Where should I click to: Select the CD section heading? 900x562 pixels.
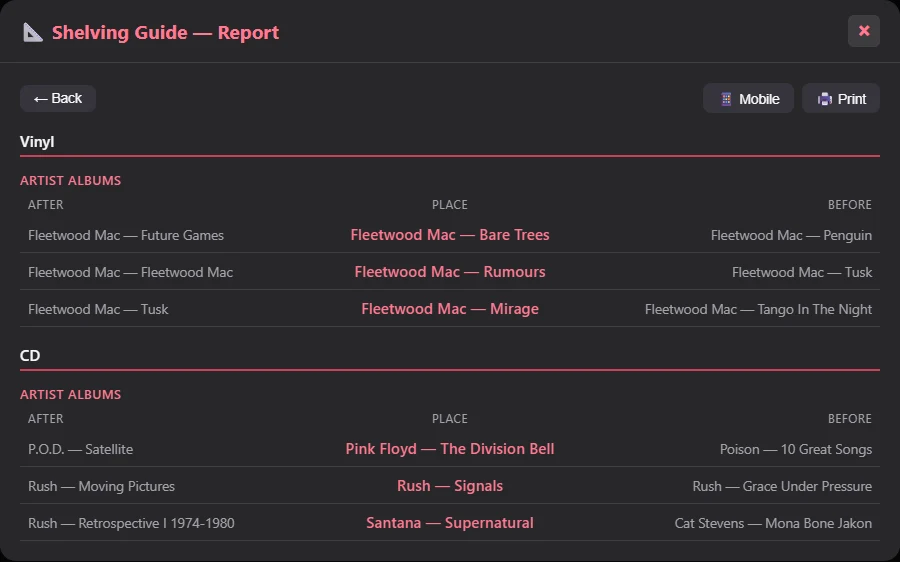tap(30, 356)
